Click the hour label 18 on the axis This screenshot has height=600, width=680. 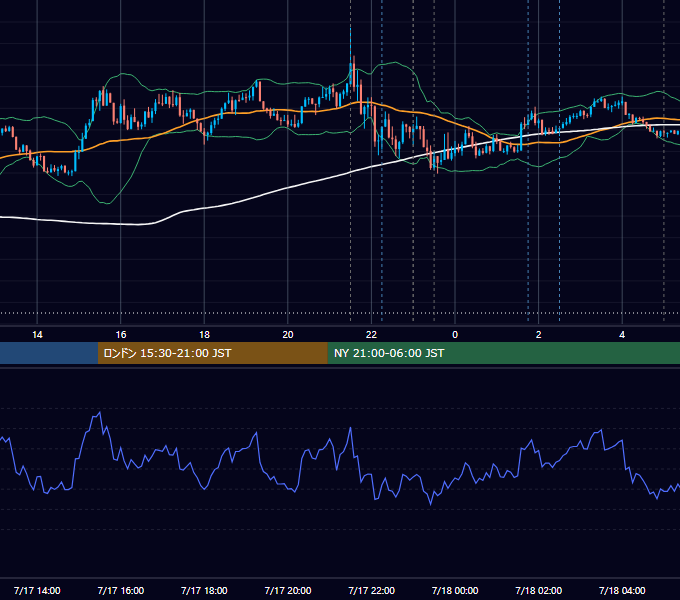click(204, 335)
